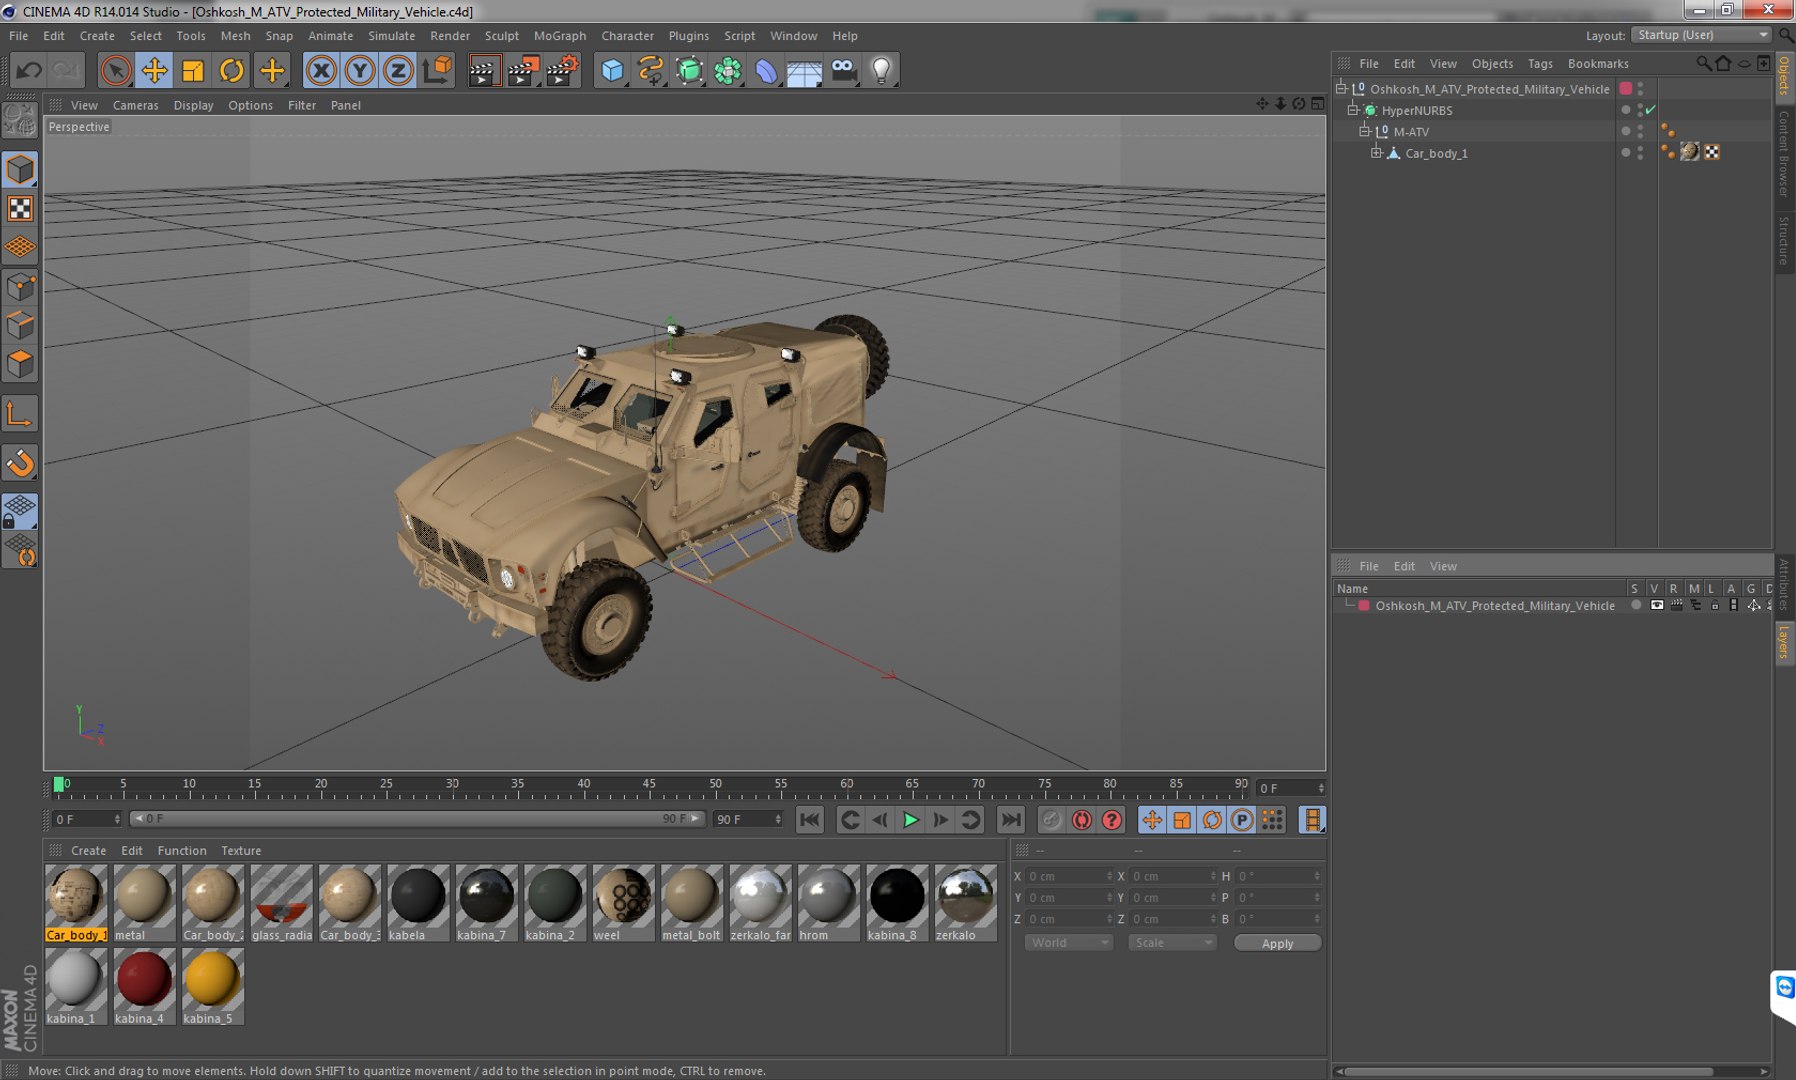Enable record active objects keyframe
Viewport: 1796px width, 1080px height.
[1051, 820]
